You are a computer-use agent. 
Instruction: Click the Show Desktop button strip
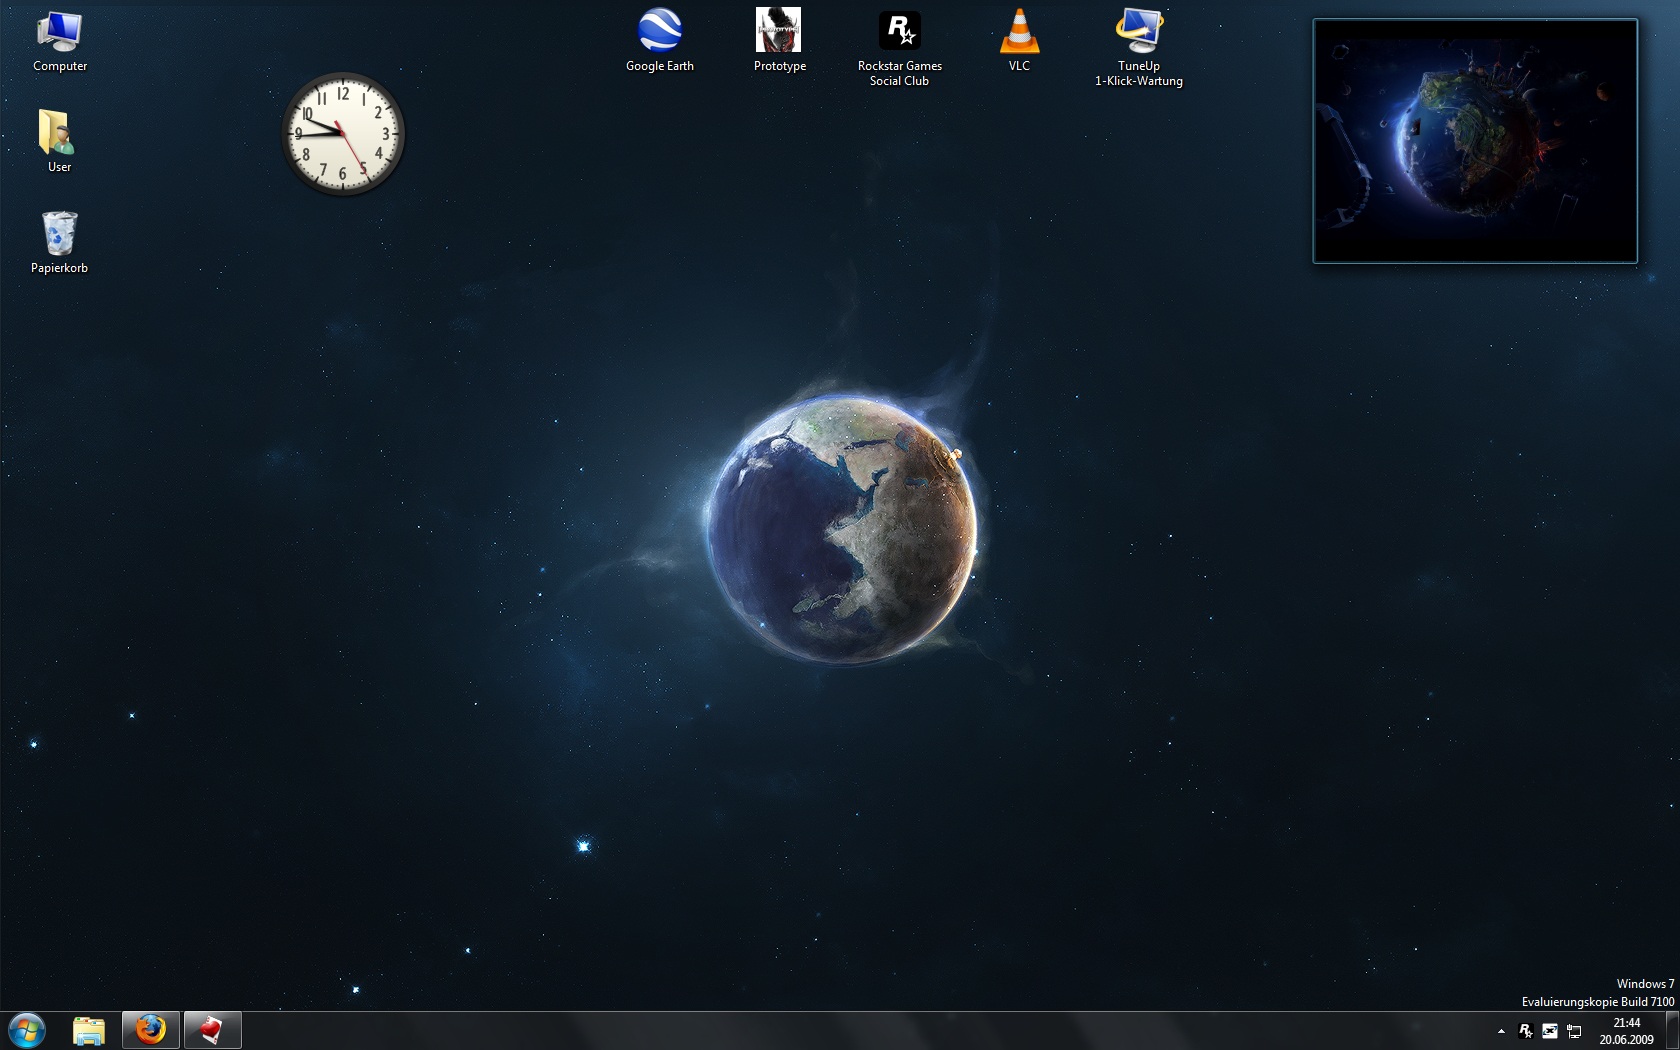tap(1672, 1031)
